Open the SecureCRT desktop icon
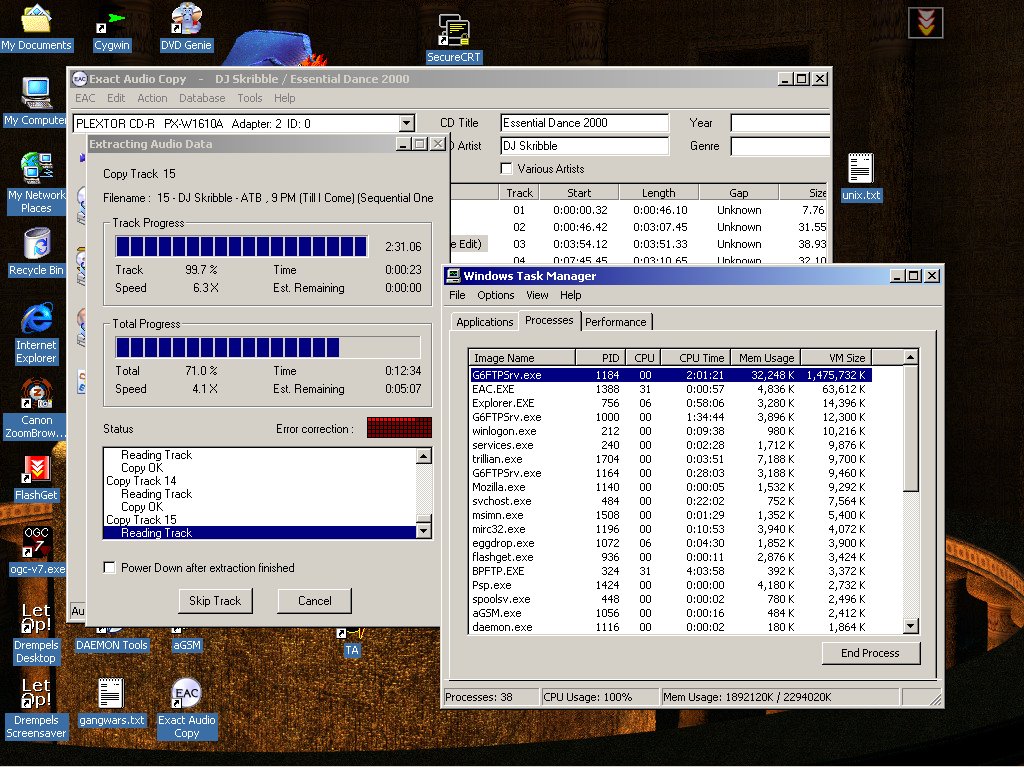The image size is (1024, 768). [x=454, y=32]
